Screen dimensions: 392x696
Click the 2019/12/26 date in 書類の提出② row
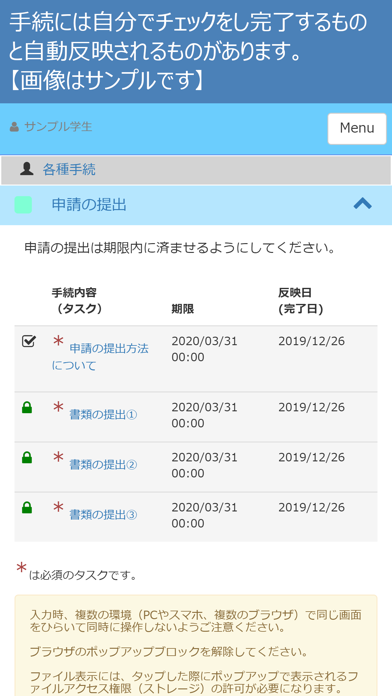[311, 458]
